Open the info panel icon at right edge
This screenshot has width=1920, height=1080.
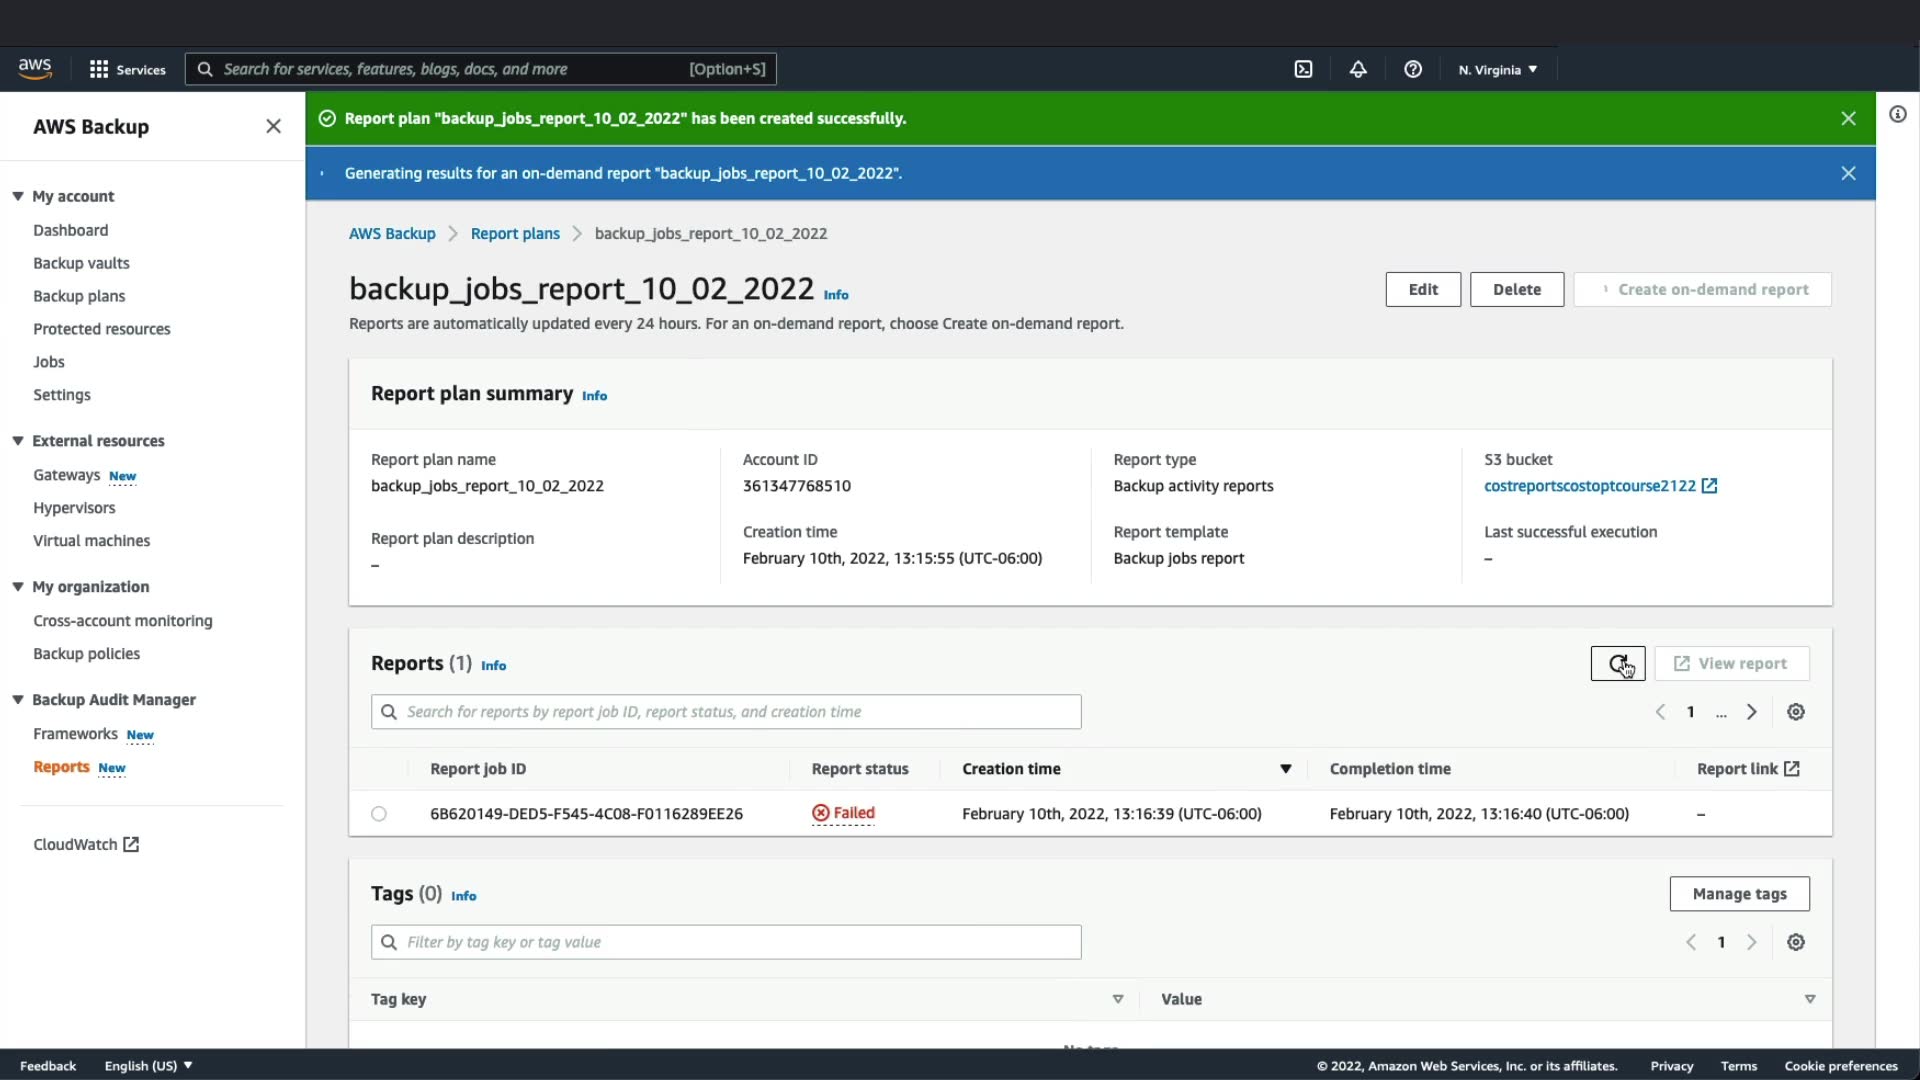(x=1897, y=114)
